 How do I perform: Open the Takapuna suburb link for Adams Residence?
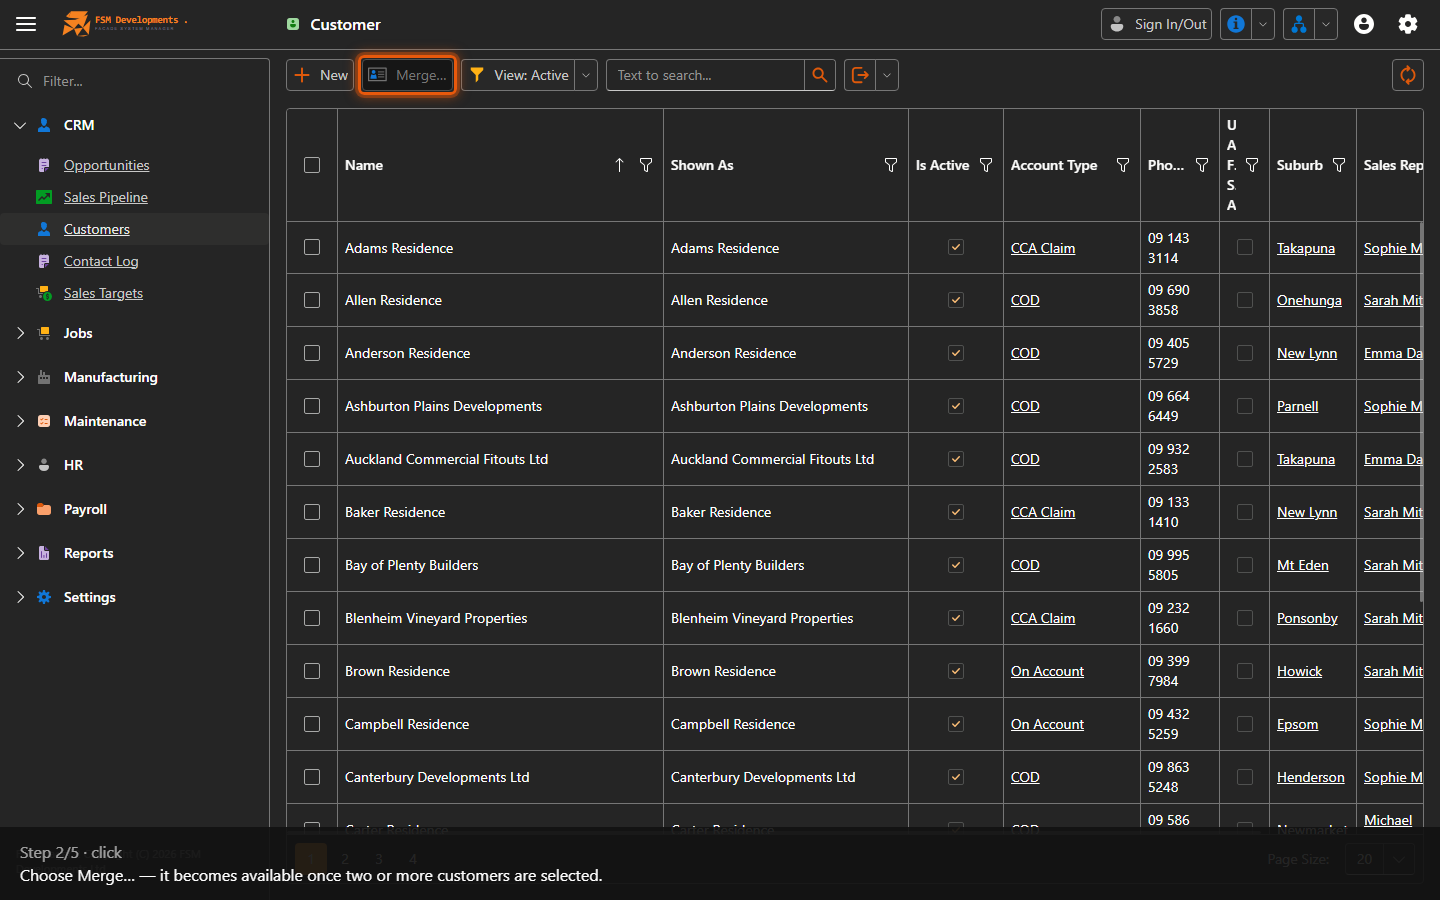click(x=1305, y=248)
